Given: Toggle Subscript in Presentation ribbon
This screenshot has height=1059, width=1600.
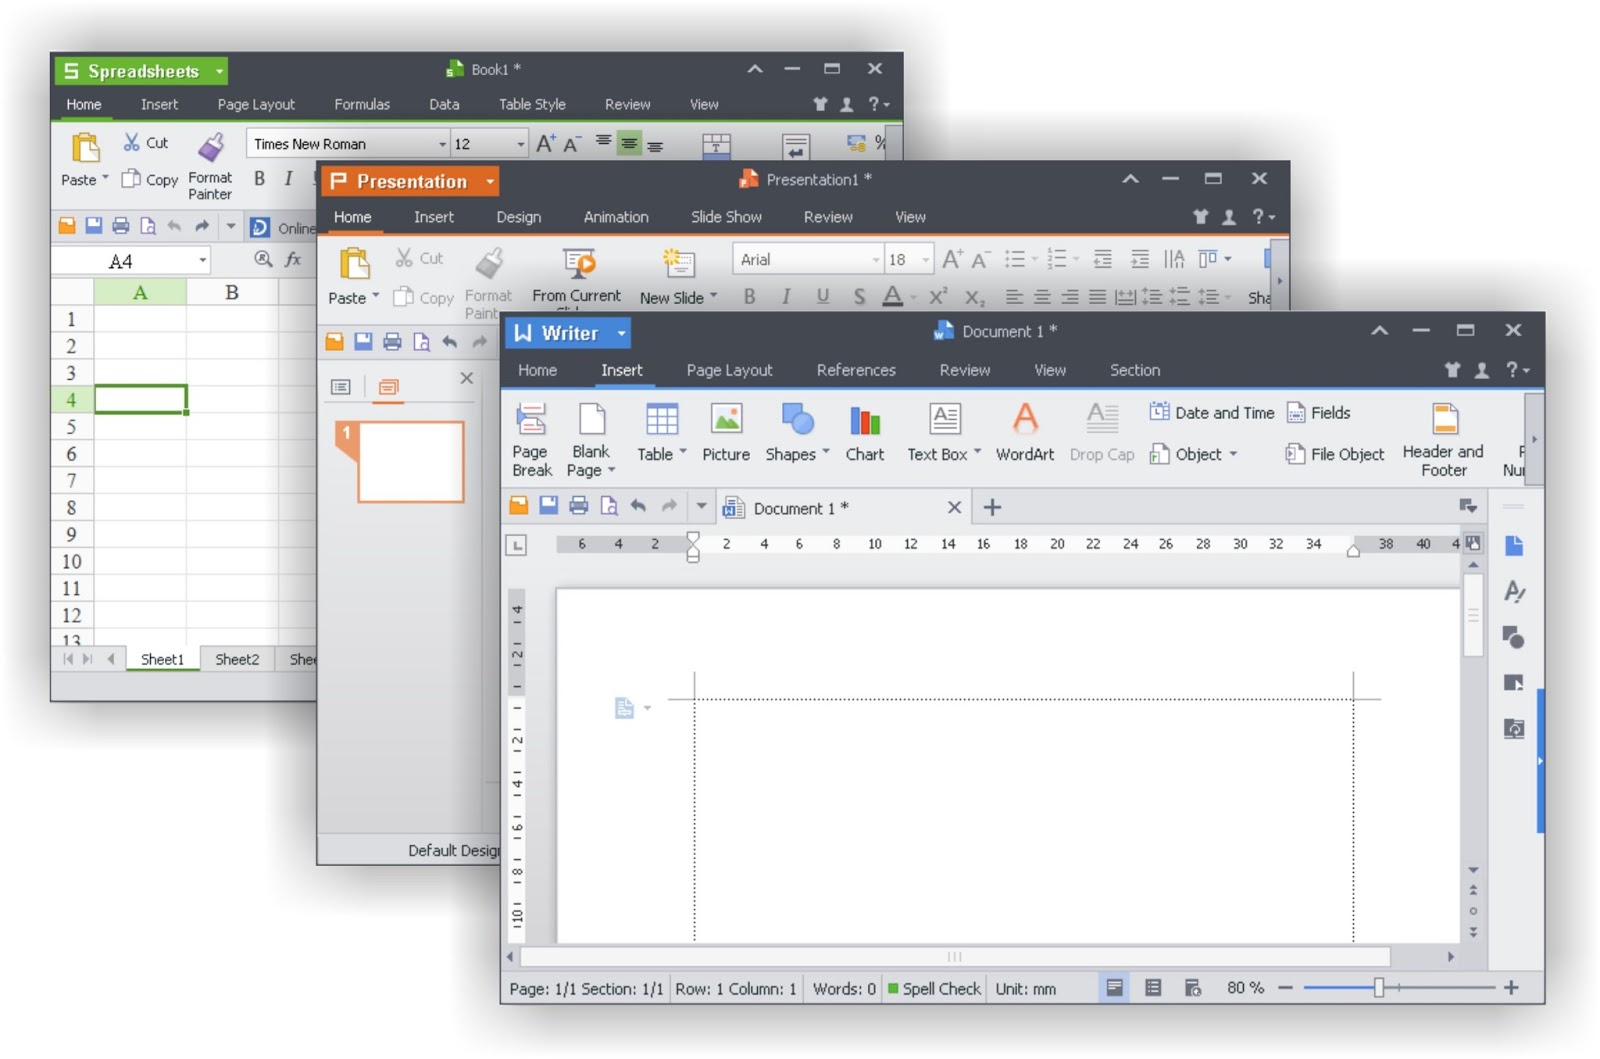Looking at the screenshot, I should [974, 296].
